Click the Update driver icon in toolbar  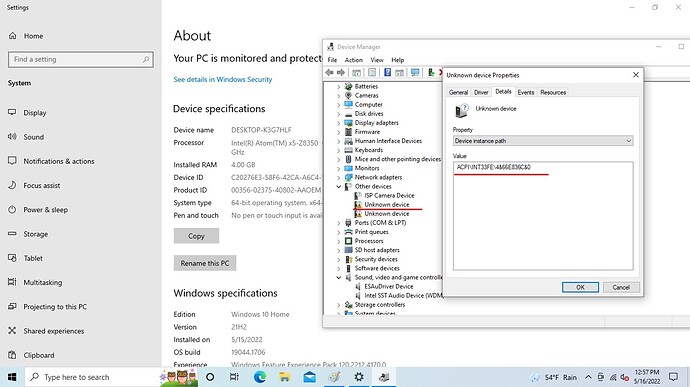point(431,72)
